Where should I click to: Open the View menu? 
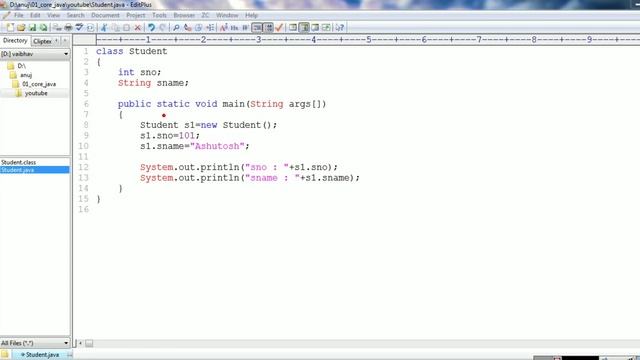pos(53,15)
